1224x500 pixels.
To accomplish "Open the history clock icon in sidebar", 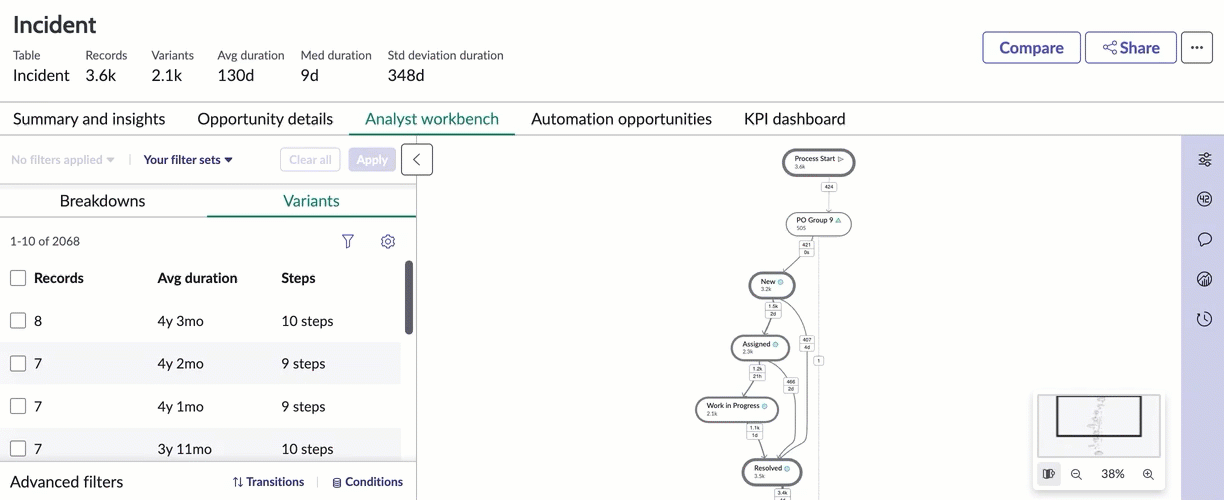I will (1204, 319).
